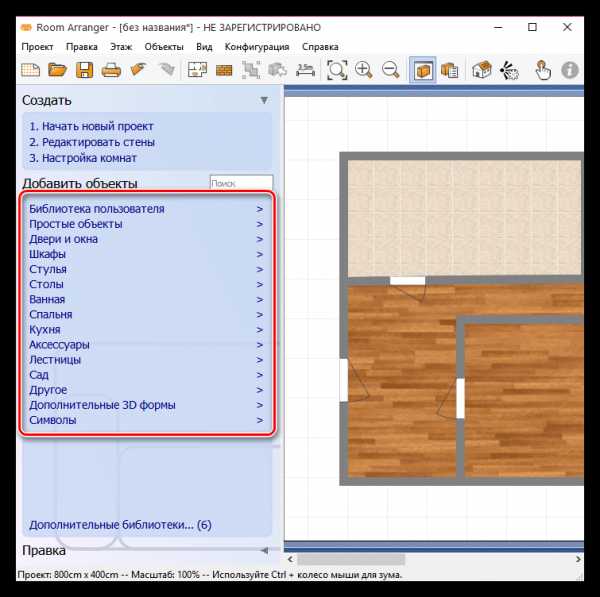Expand the Правка panel arrow

pos(264,551)
